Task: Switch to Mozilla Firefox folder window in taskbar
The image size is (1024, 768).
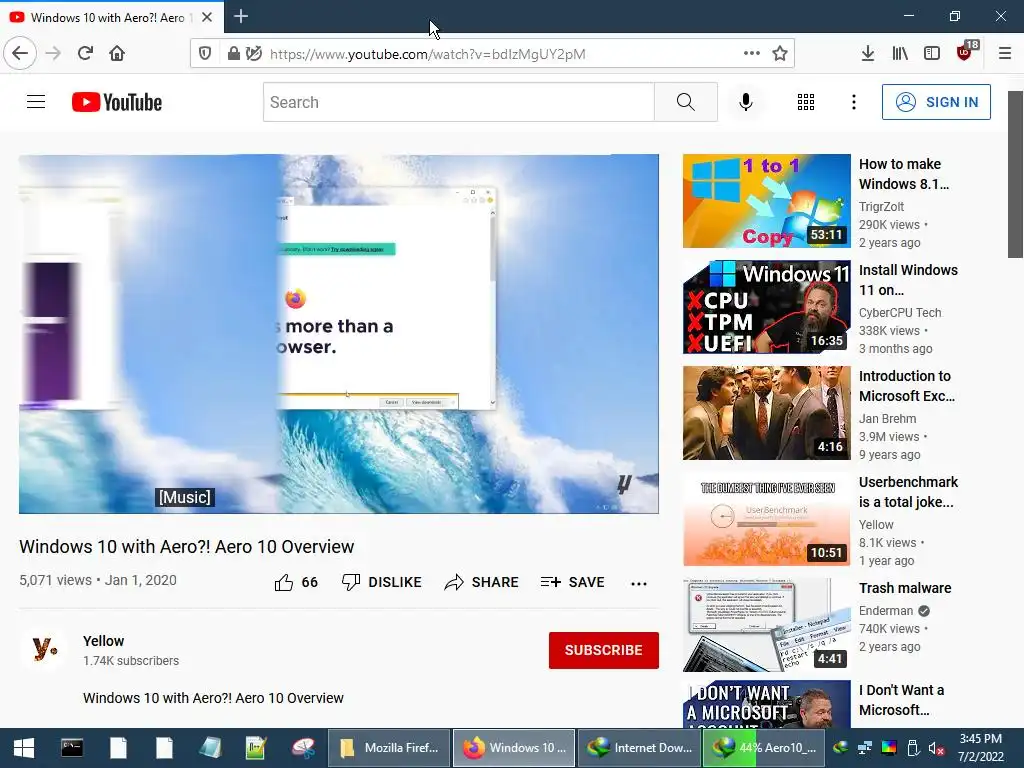Action: pyautogui.click(x=389, y=748)
